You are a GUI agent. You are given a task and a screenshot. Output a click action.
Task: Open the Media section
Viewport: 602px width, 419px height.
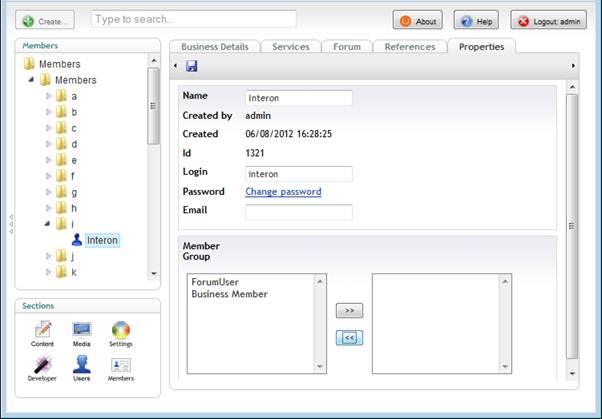pos(81,334)
